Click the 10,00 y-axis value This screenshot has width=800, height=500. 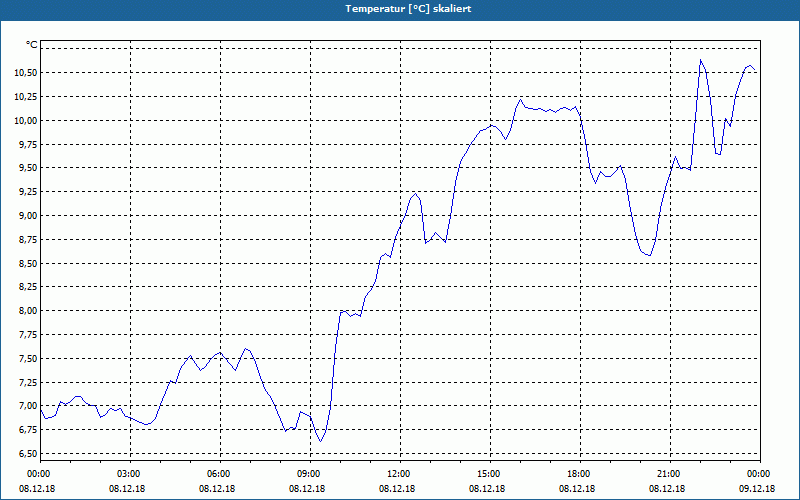click(26, 120)
